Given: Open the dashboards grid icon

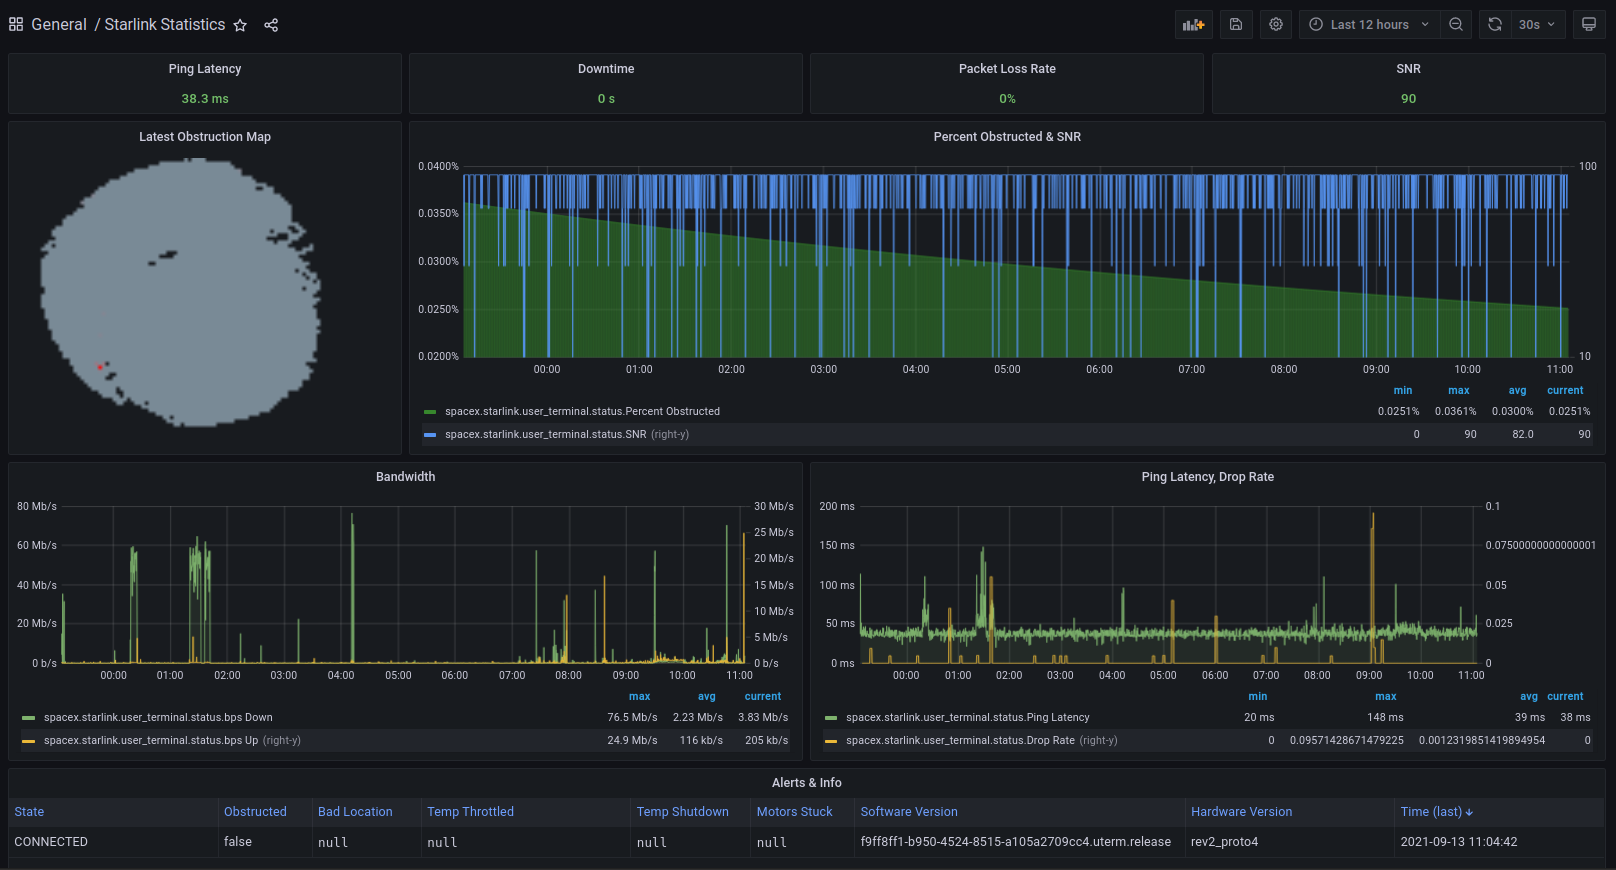Looking at the screenshot, I should [16, 25].
